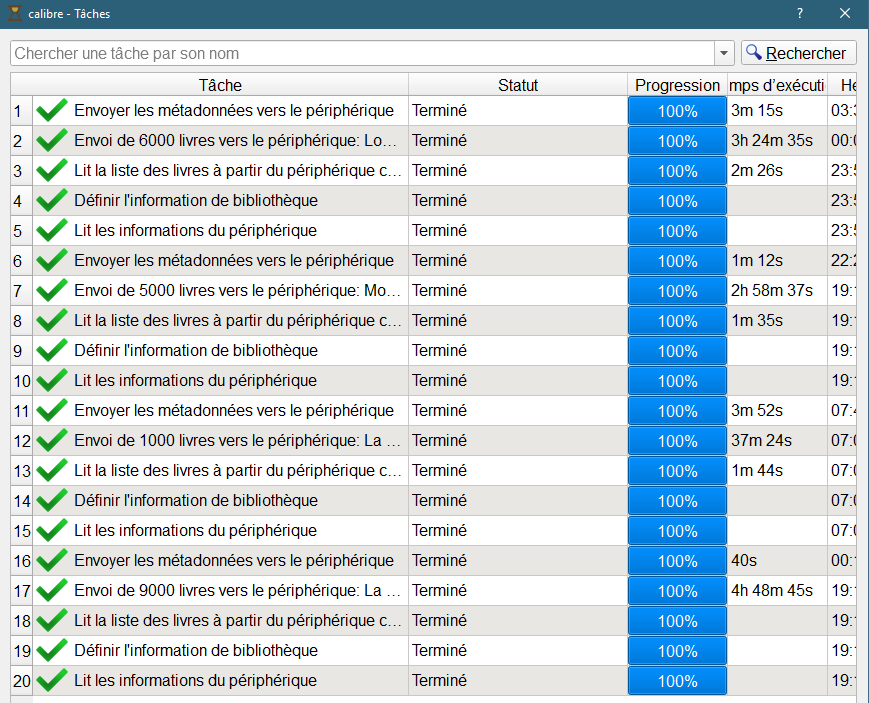
Task: Select row 8 'Lit la liste des livres' task
Action: click(x=238, y=320)
